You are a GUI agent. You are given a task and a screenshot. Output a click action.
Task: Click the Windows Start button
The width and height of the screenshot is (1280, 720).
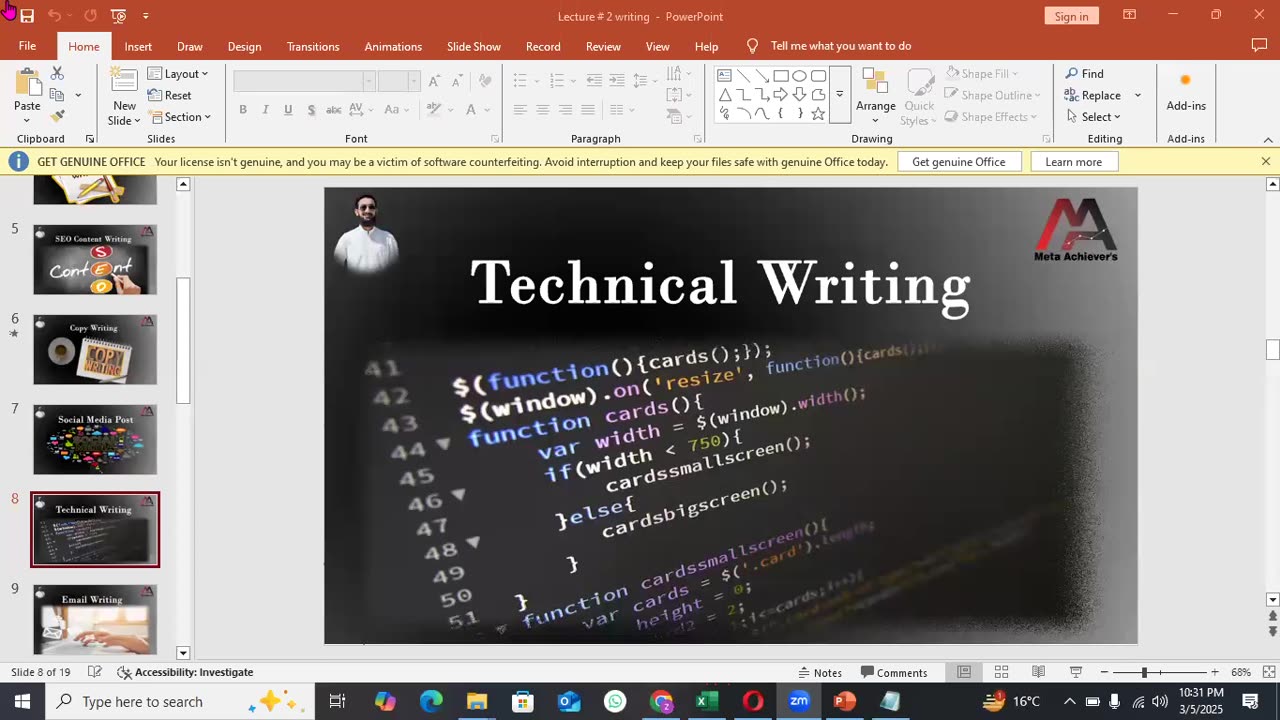pos(22,701)
